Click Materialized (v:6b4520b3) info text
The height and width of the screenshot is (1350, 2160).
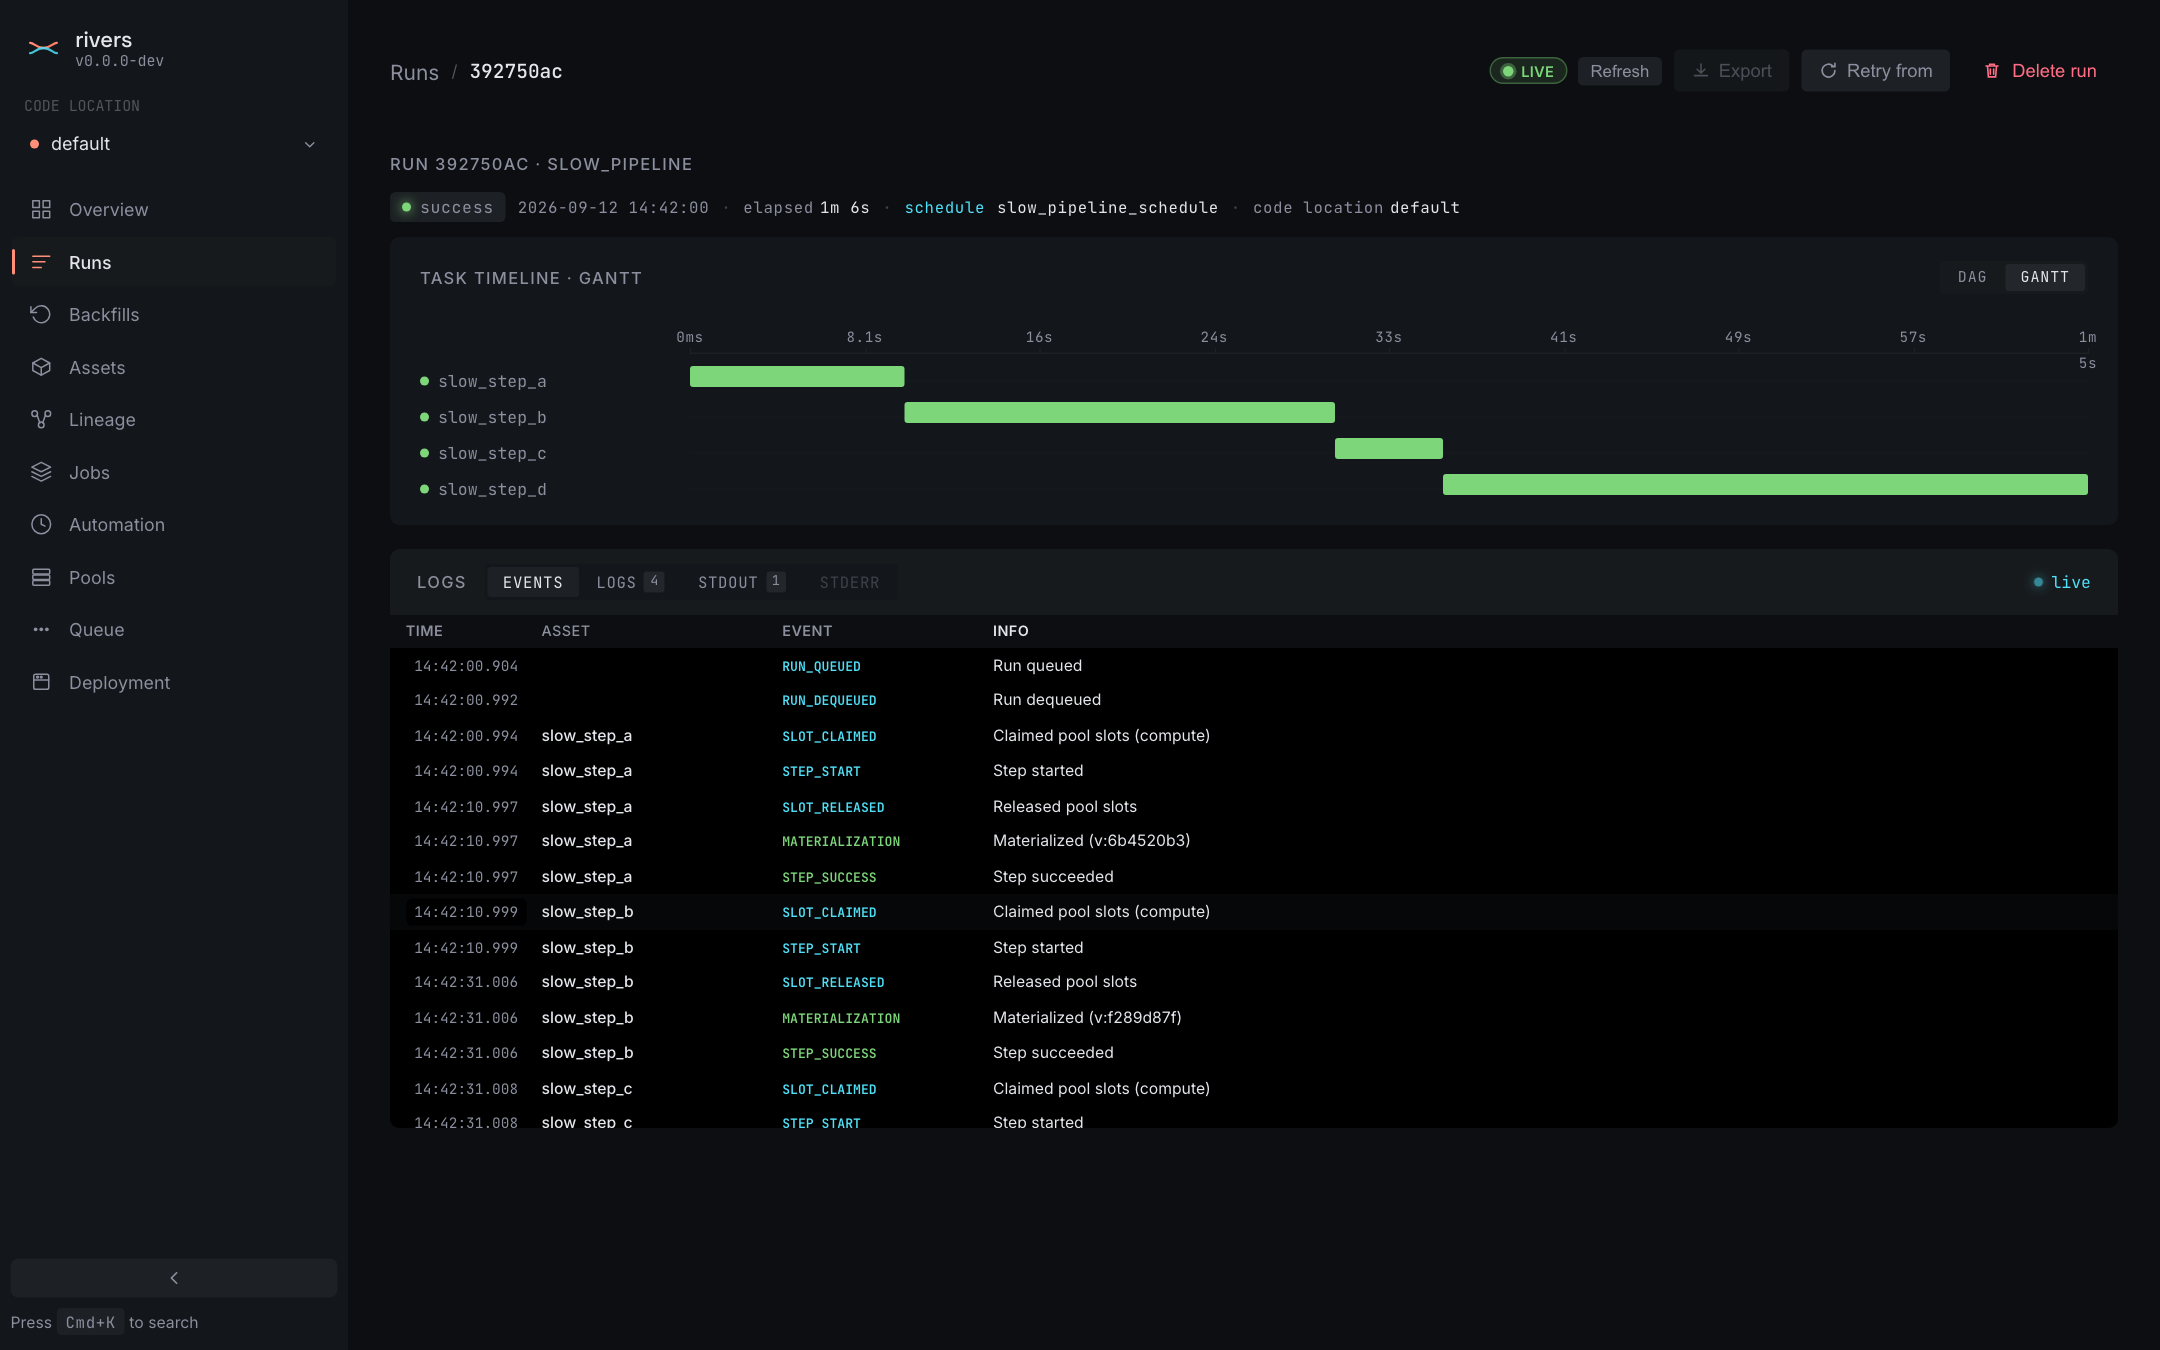pyautogui.click(x=1091, y=841)
